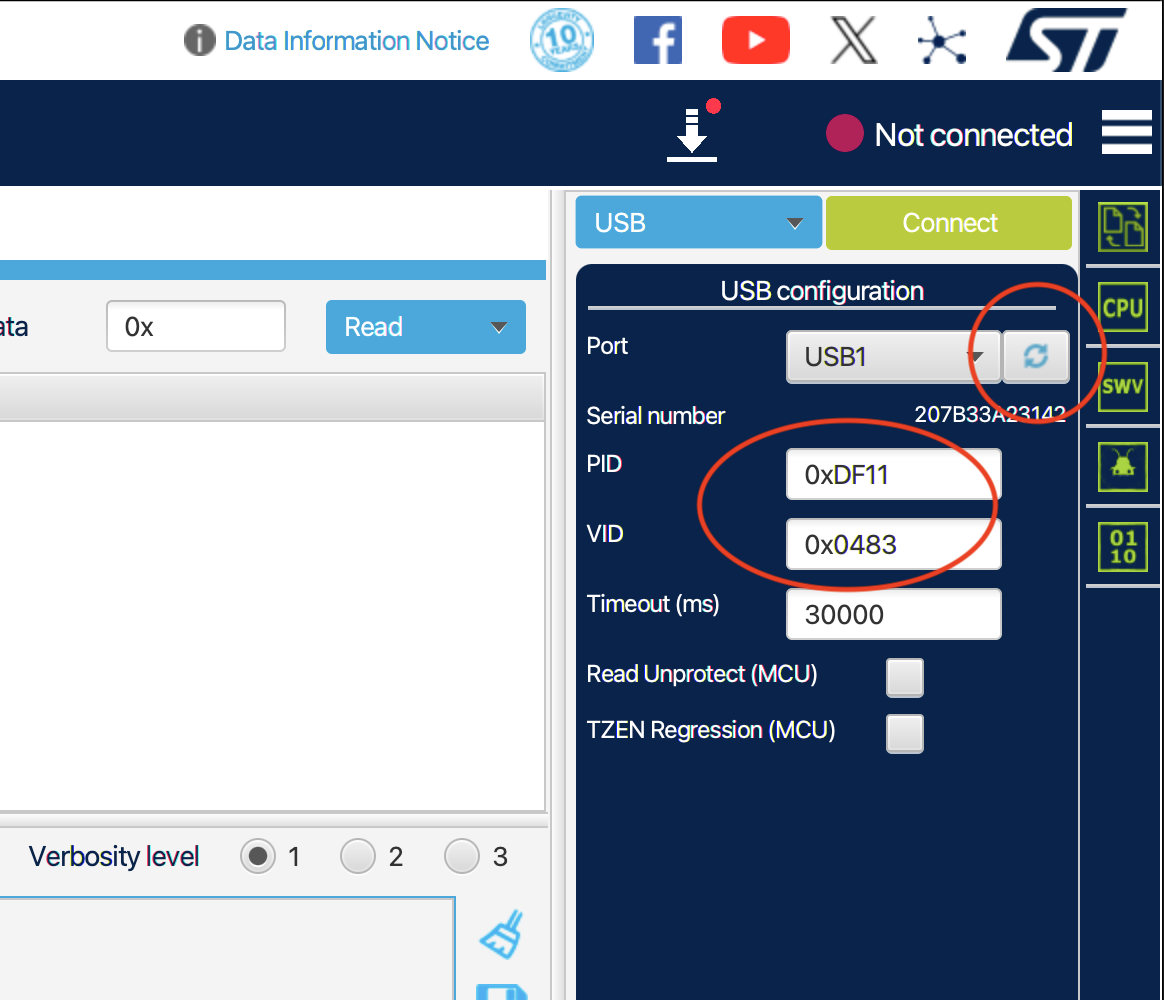Clear the log with the broom icon
The width and height of the screenshot is (1164, 1000).
(502, 934)
